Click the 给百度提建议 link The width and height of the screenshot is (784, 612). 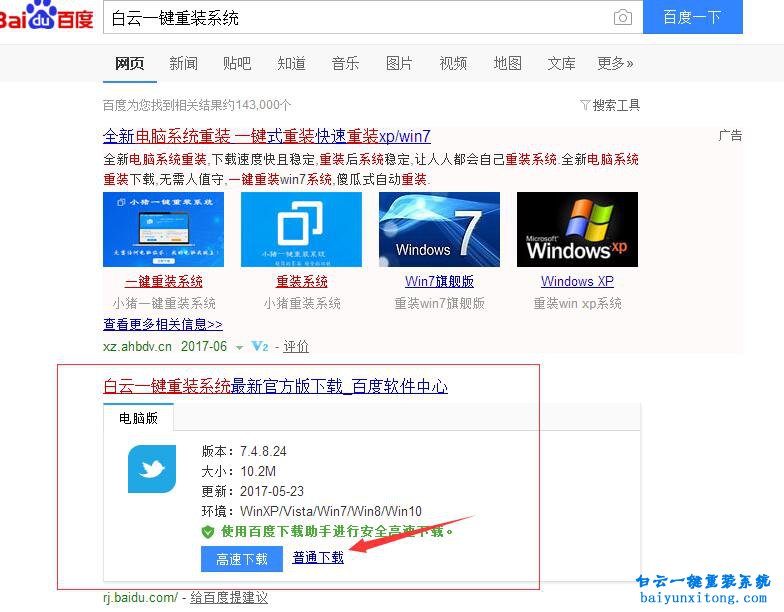point(229,598)
